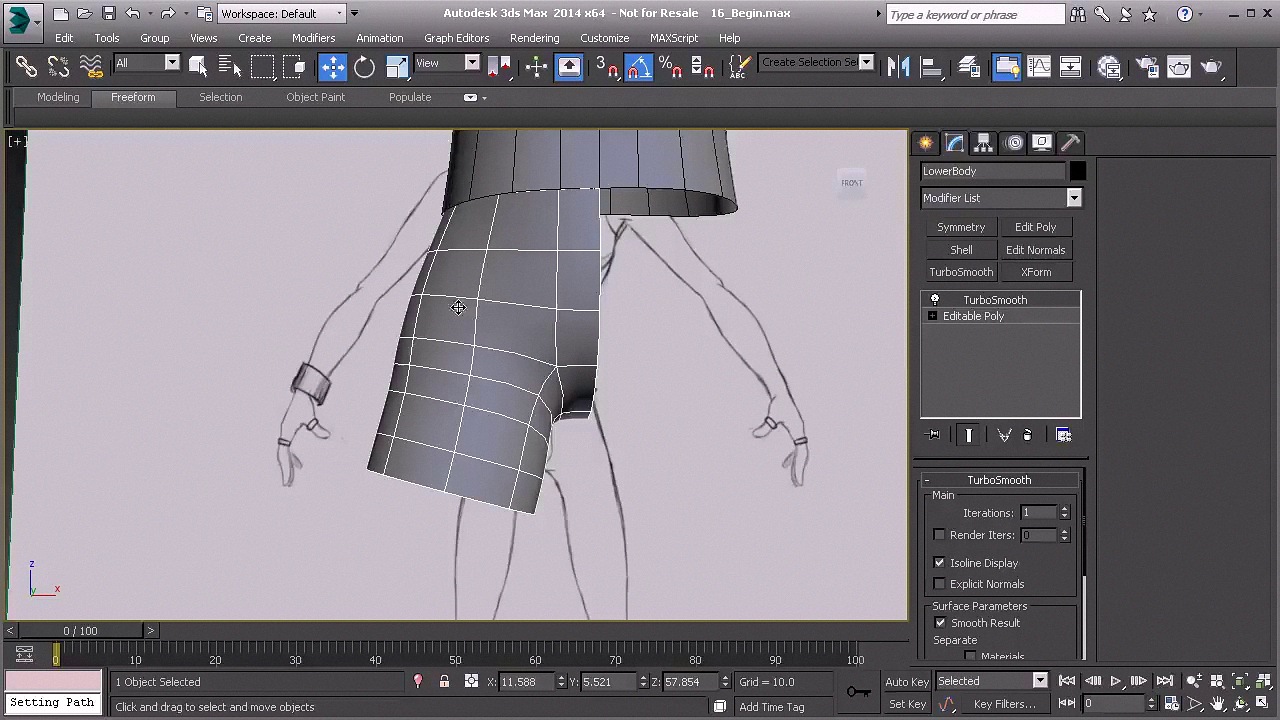The height and width of the screenshot is (720, 1280).
Task: Choose the Rectangular Selection Region tool
Action: pyautogui.click(x=262, y=67)
